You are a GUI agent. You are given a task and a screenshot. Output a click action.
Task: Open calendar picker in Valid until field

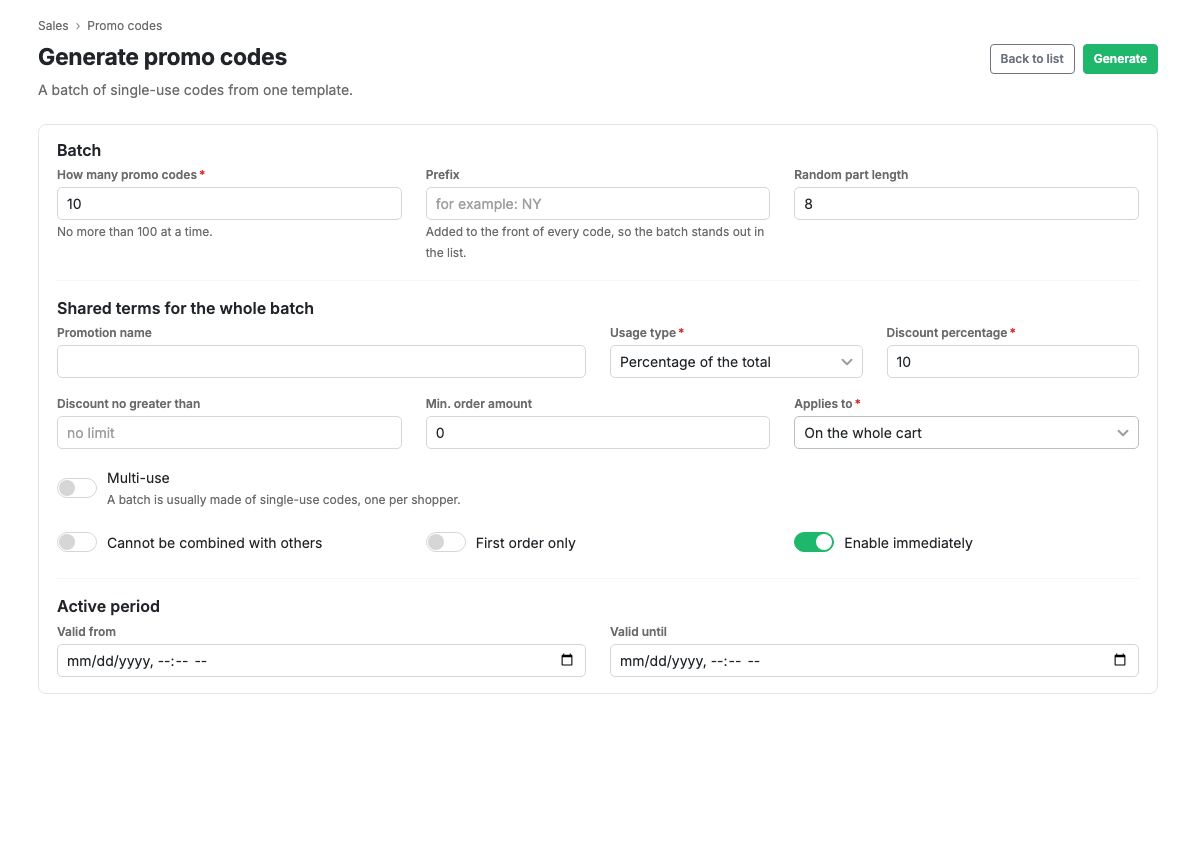[1120, 660]
